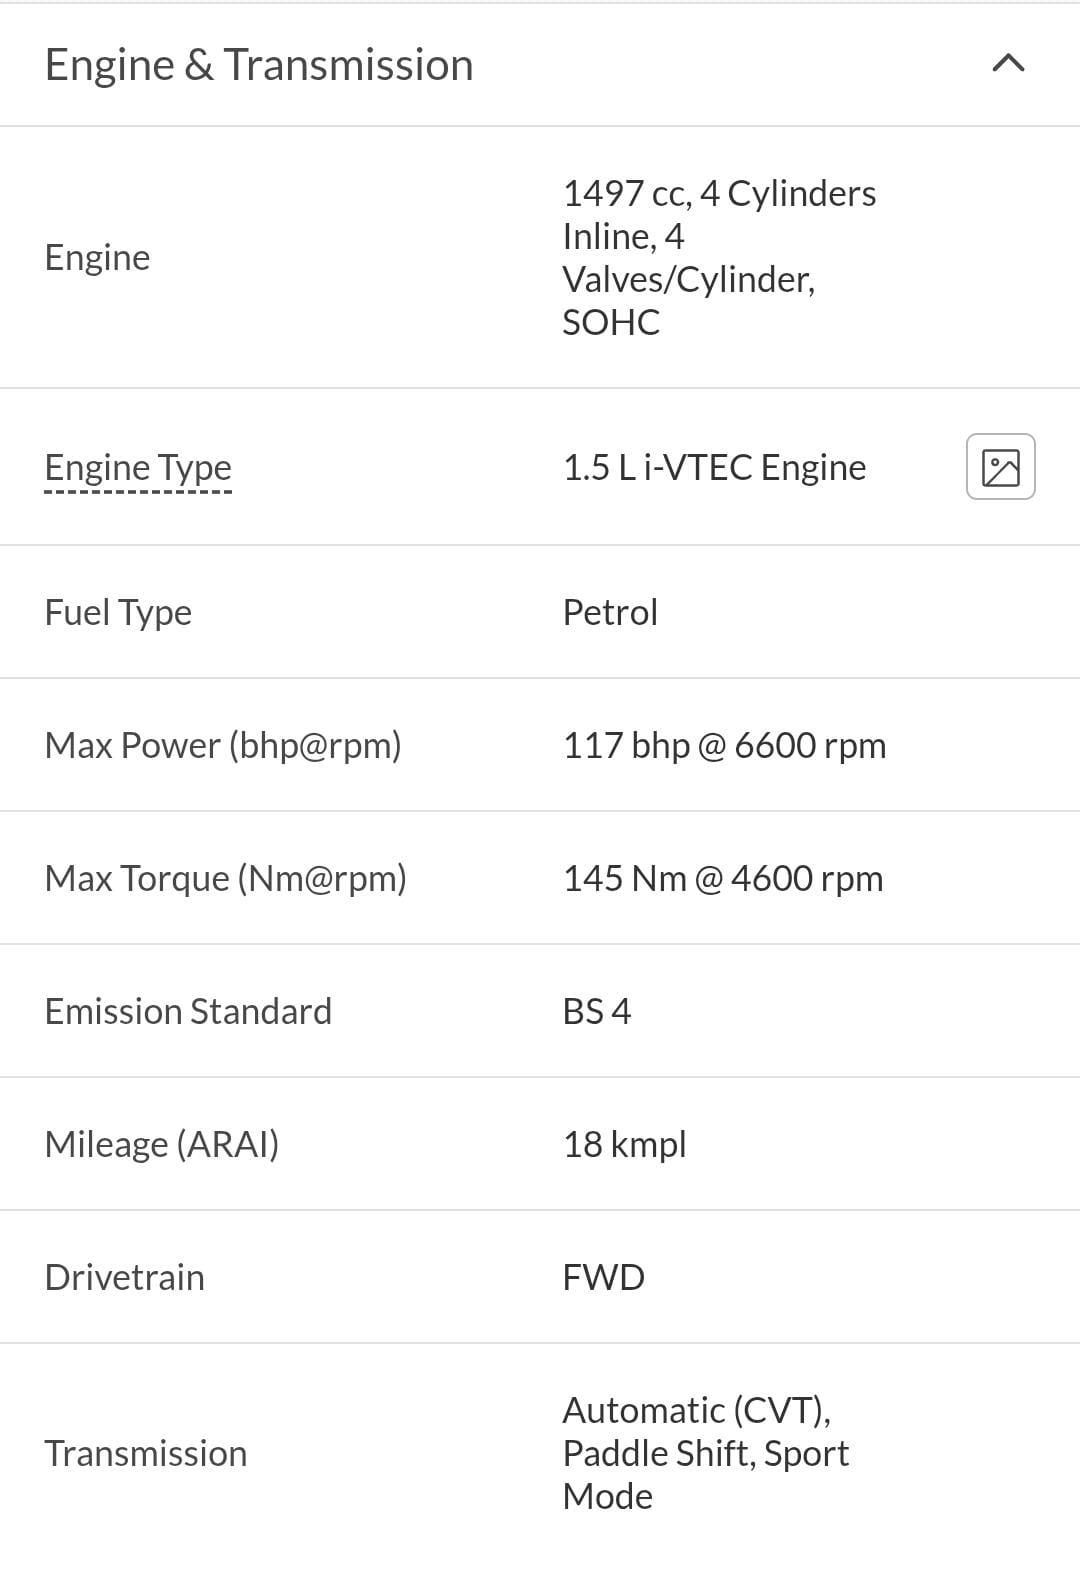Open the engine type image icon
The image size is (1080, 1577).
coord(1001,467)
